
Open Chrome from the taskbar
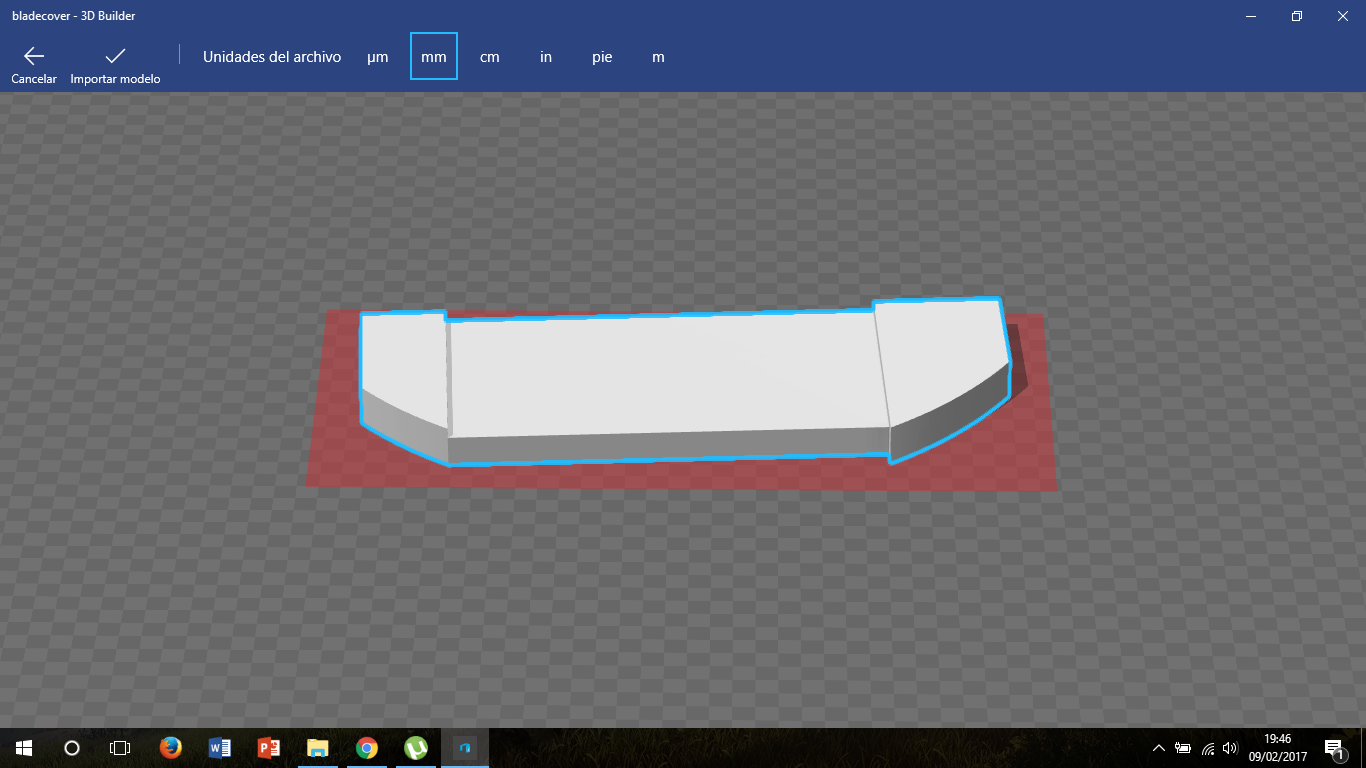click(366, 747)
